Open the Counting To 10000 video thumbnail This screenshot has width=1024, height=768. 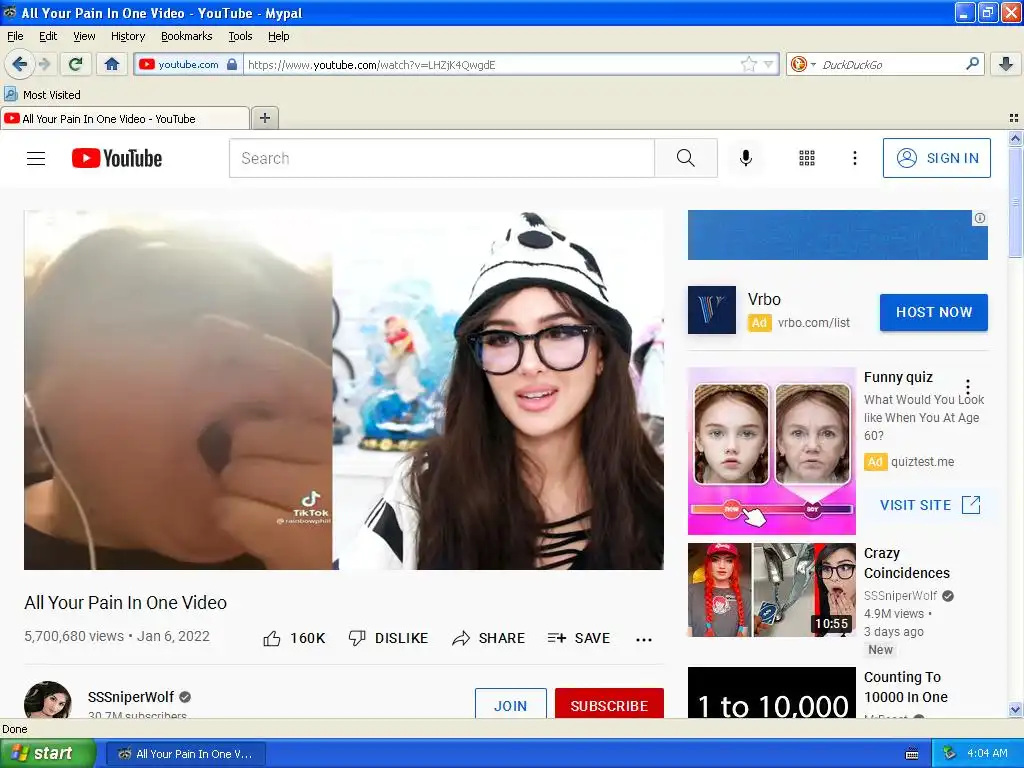tap(772, 692)
